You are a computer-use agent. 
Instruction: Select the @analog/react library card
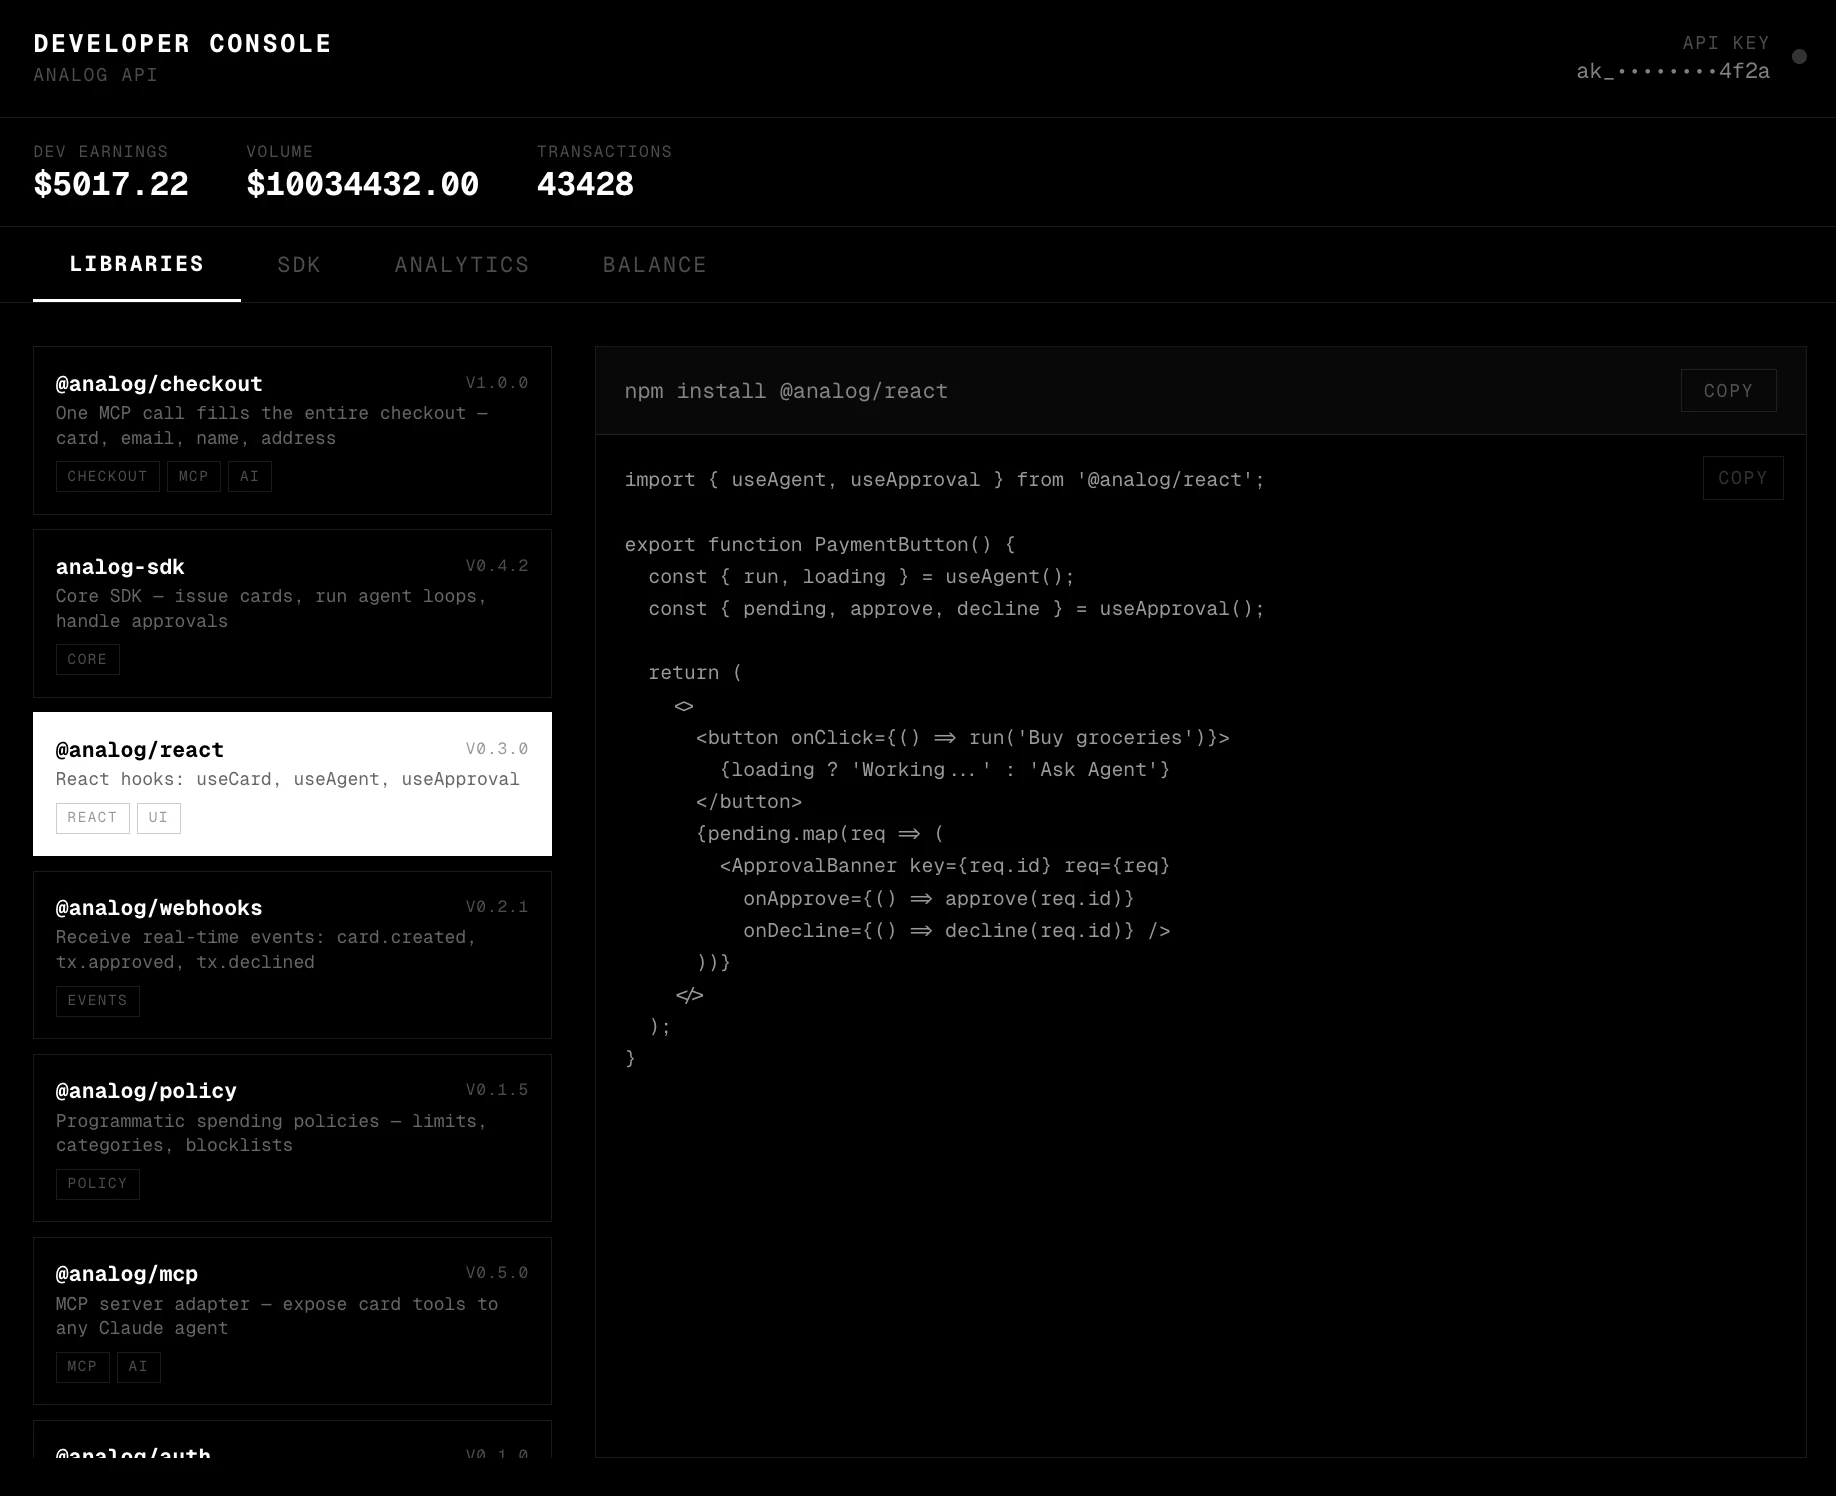(292, 784)
